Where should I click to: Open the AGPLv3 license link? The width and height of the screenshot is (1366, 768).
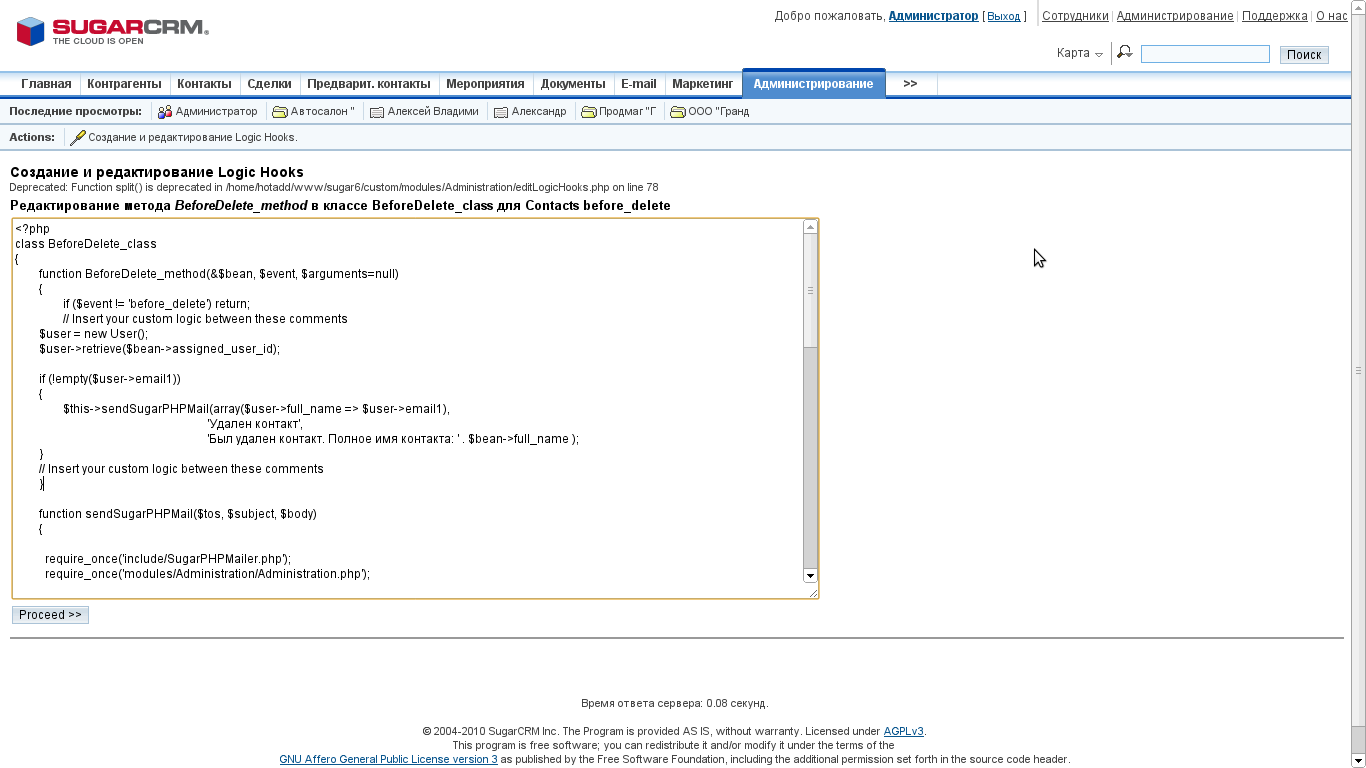[903, 731]
